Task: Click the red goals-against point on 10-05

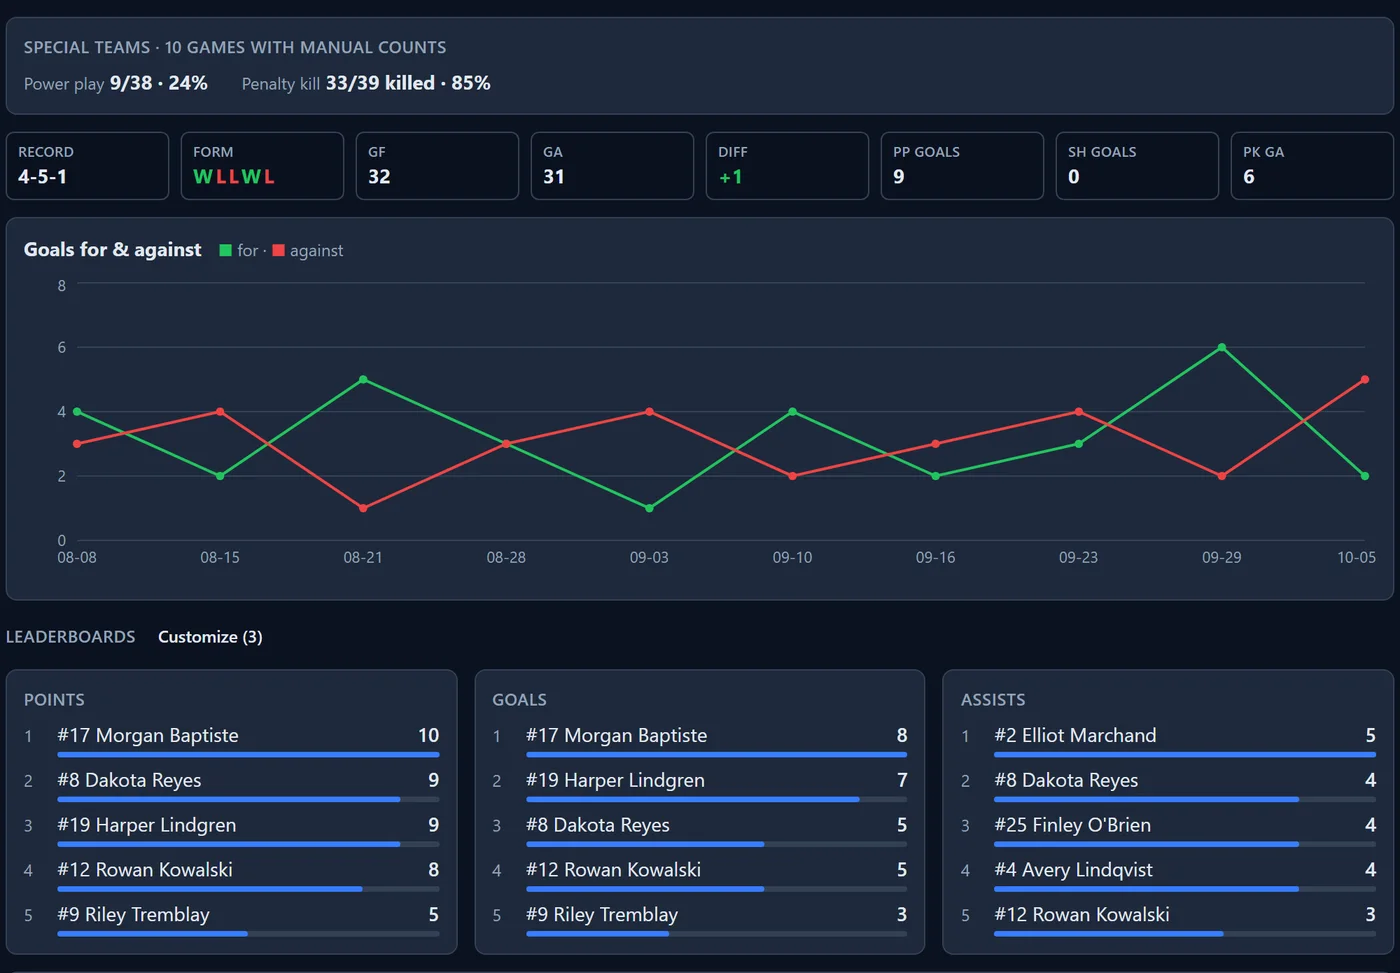Action: [1365, 380]
